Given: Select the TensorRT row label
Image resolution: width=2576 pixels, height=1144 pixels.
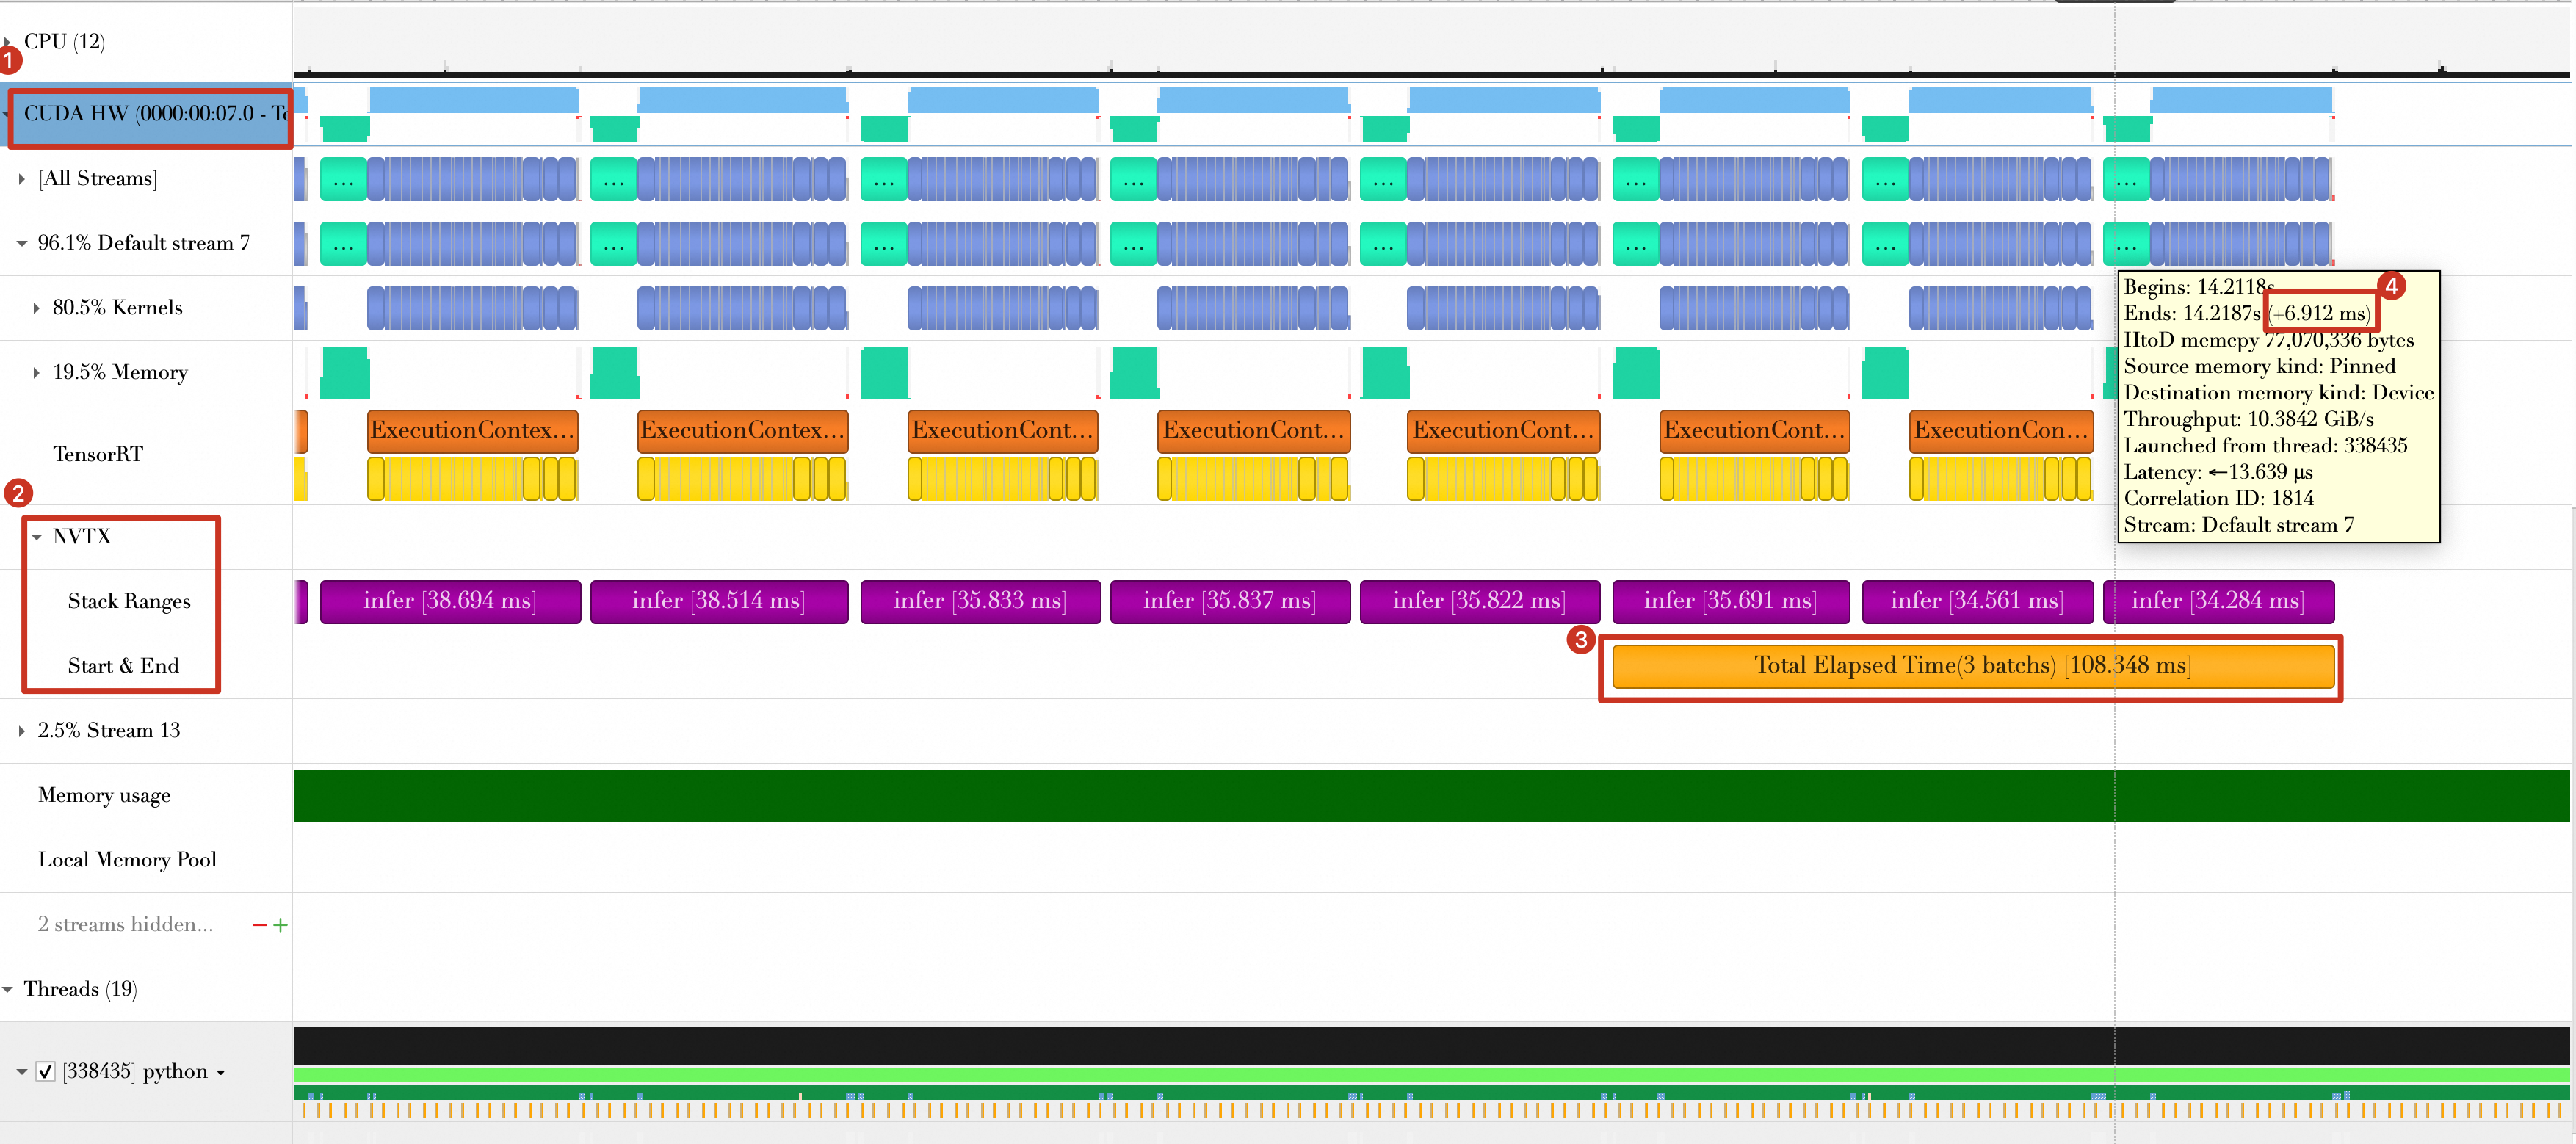Looking at the screenshot, I should tap(98, 454).
